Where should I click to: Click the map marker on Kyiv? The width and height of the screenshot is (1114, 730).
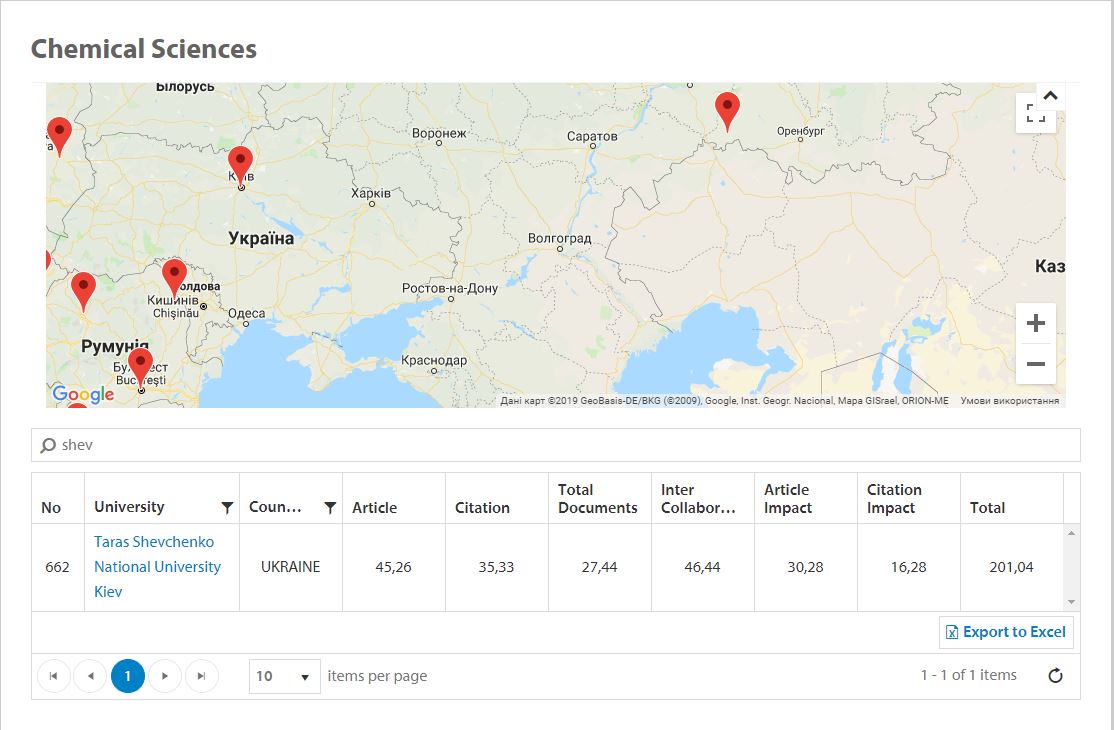[240, 165]
